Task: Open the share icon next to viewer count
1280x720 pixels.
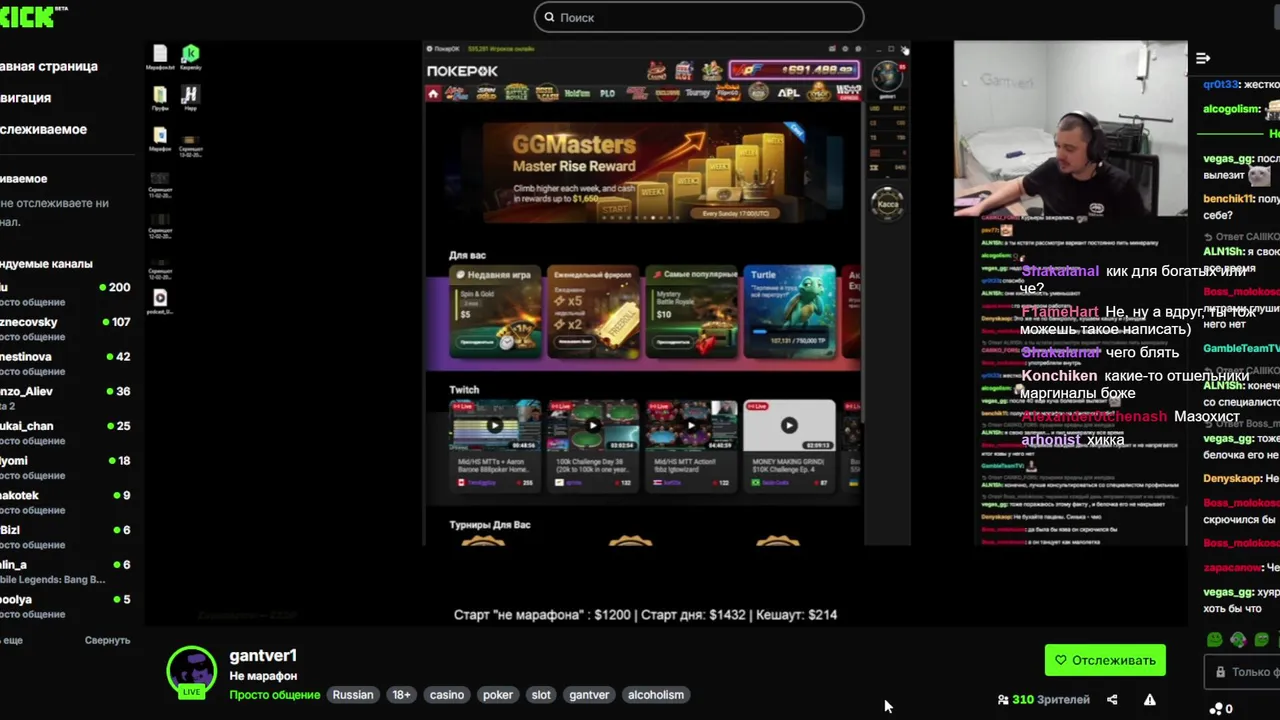Action: pos(1112,700)
